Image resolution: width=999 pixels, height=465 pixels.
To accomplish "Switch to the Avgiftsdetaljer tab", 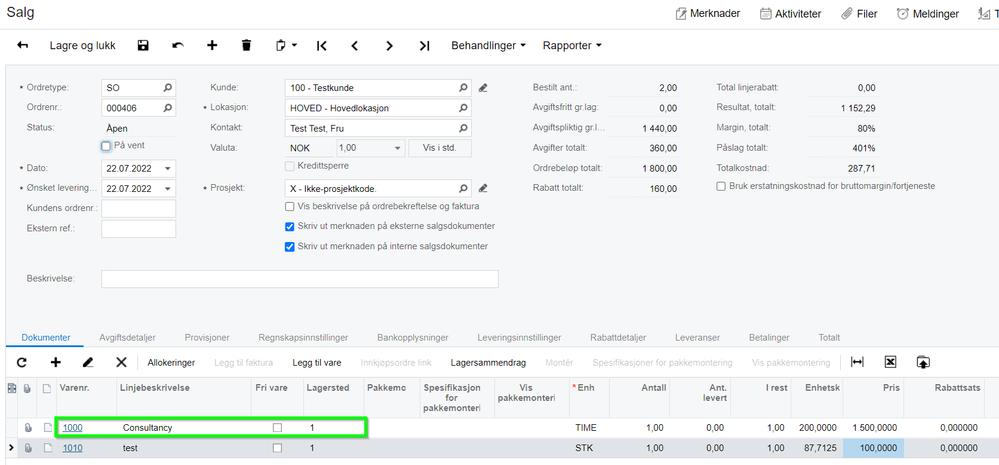I will [127, 338].
